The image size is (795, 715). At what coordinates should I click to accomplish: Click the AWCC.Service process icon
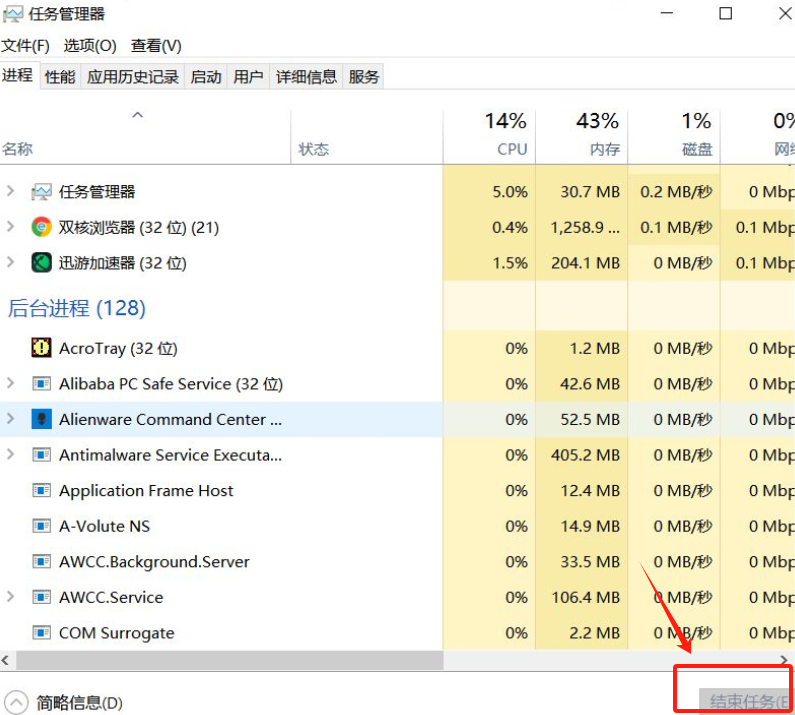(41, 597)
